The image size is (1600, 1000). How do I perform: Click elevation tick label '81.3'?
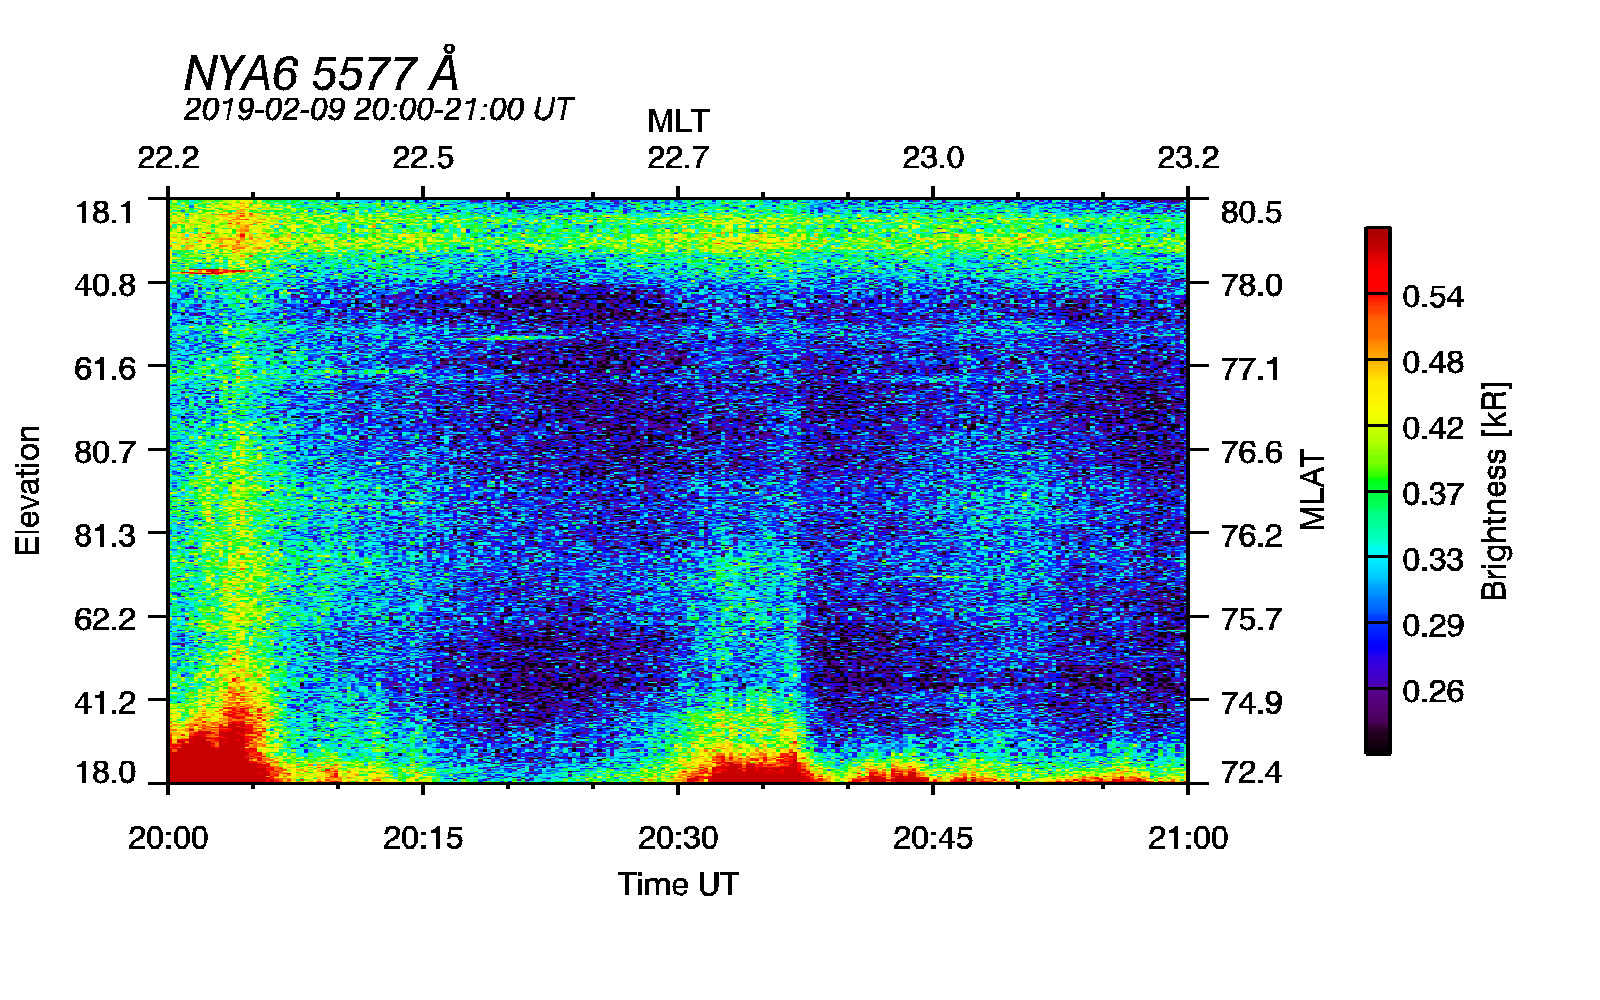tap(105, 535)
